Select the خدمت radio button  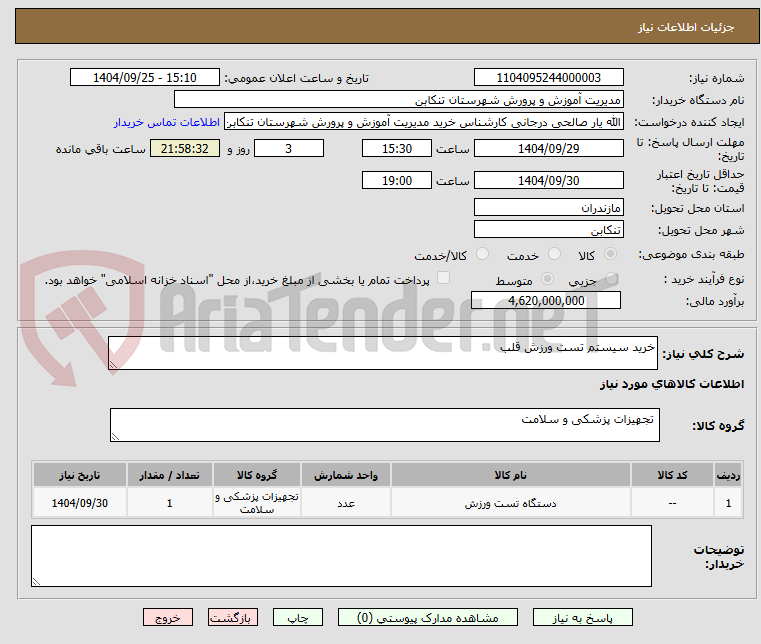[554, 254]
